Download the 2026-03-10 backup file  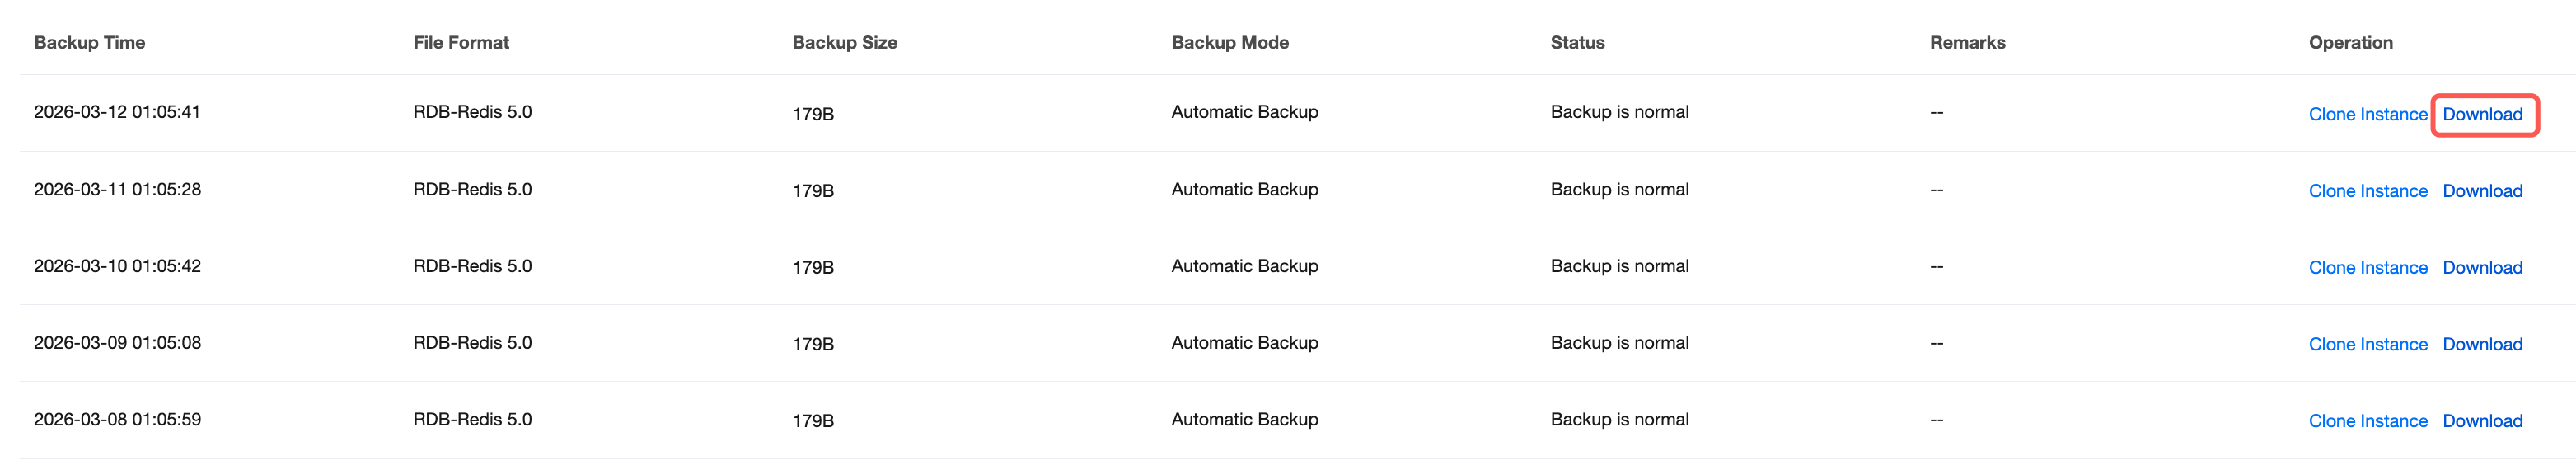click(x=2482, y=268)
